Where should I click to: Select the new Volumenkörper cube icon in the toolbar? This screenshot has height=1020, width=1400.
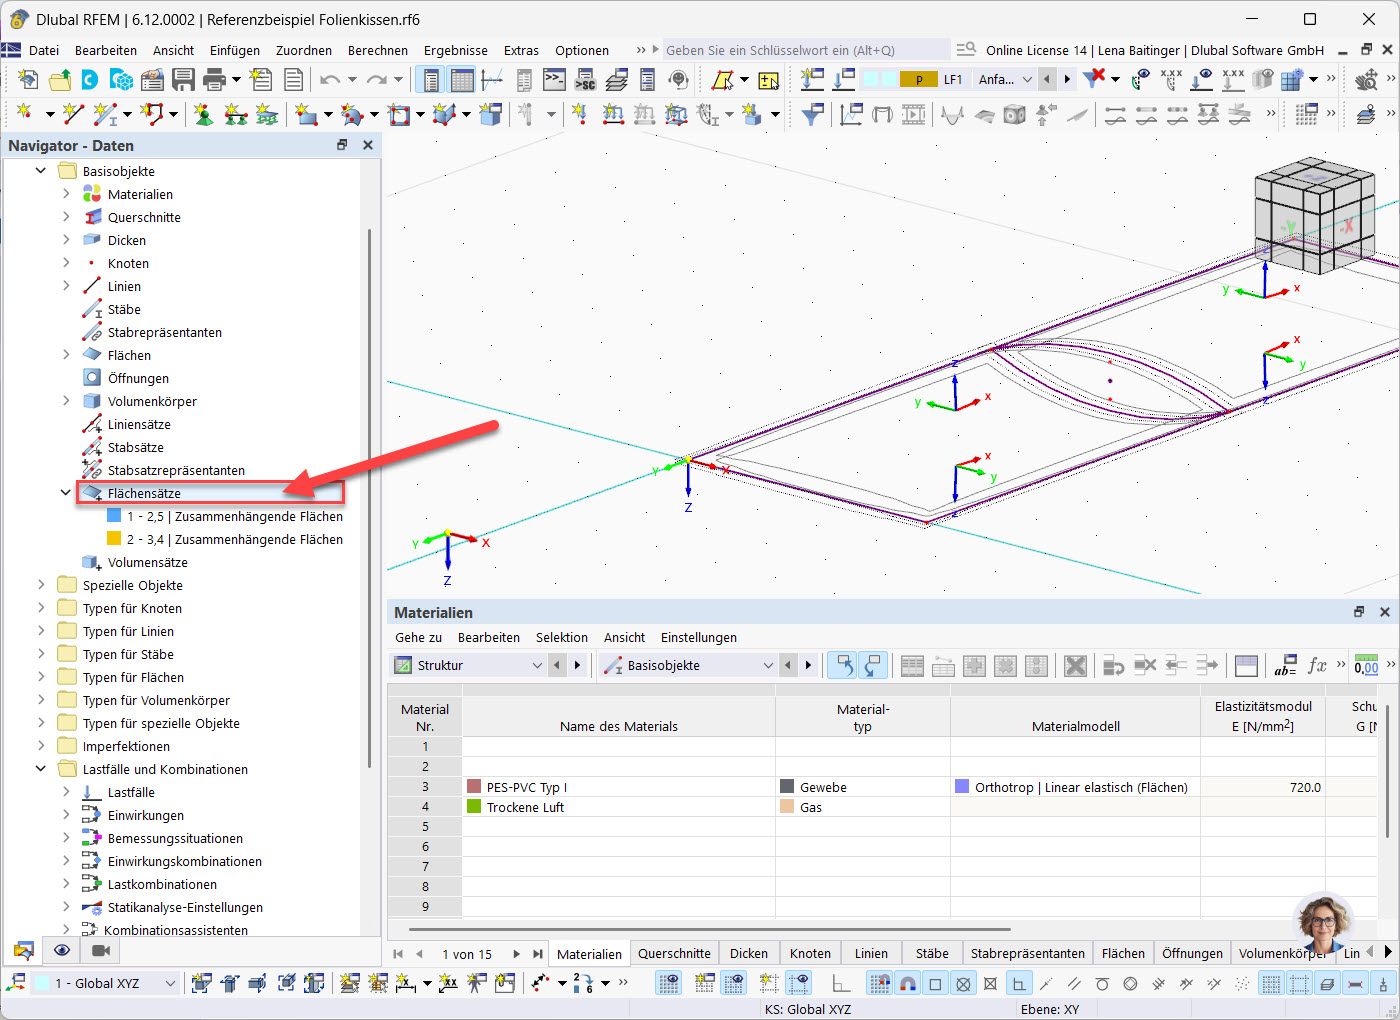pyautogui.click(x=490, y=114)
